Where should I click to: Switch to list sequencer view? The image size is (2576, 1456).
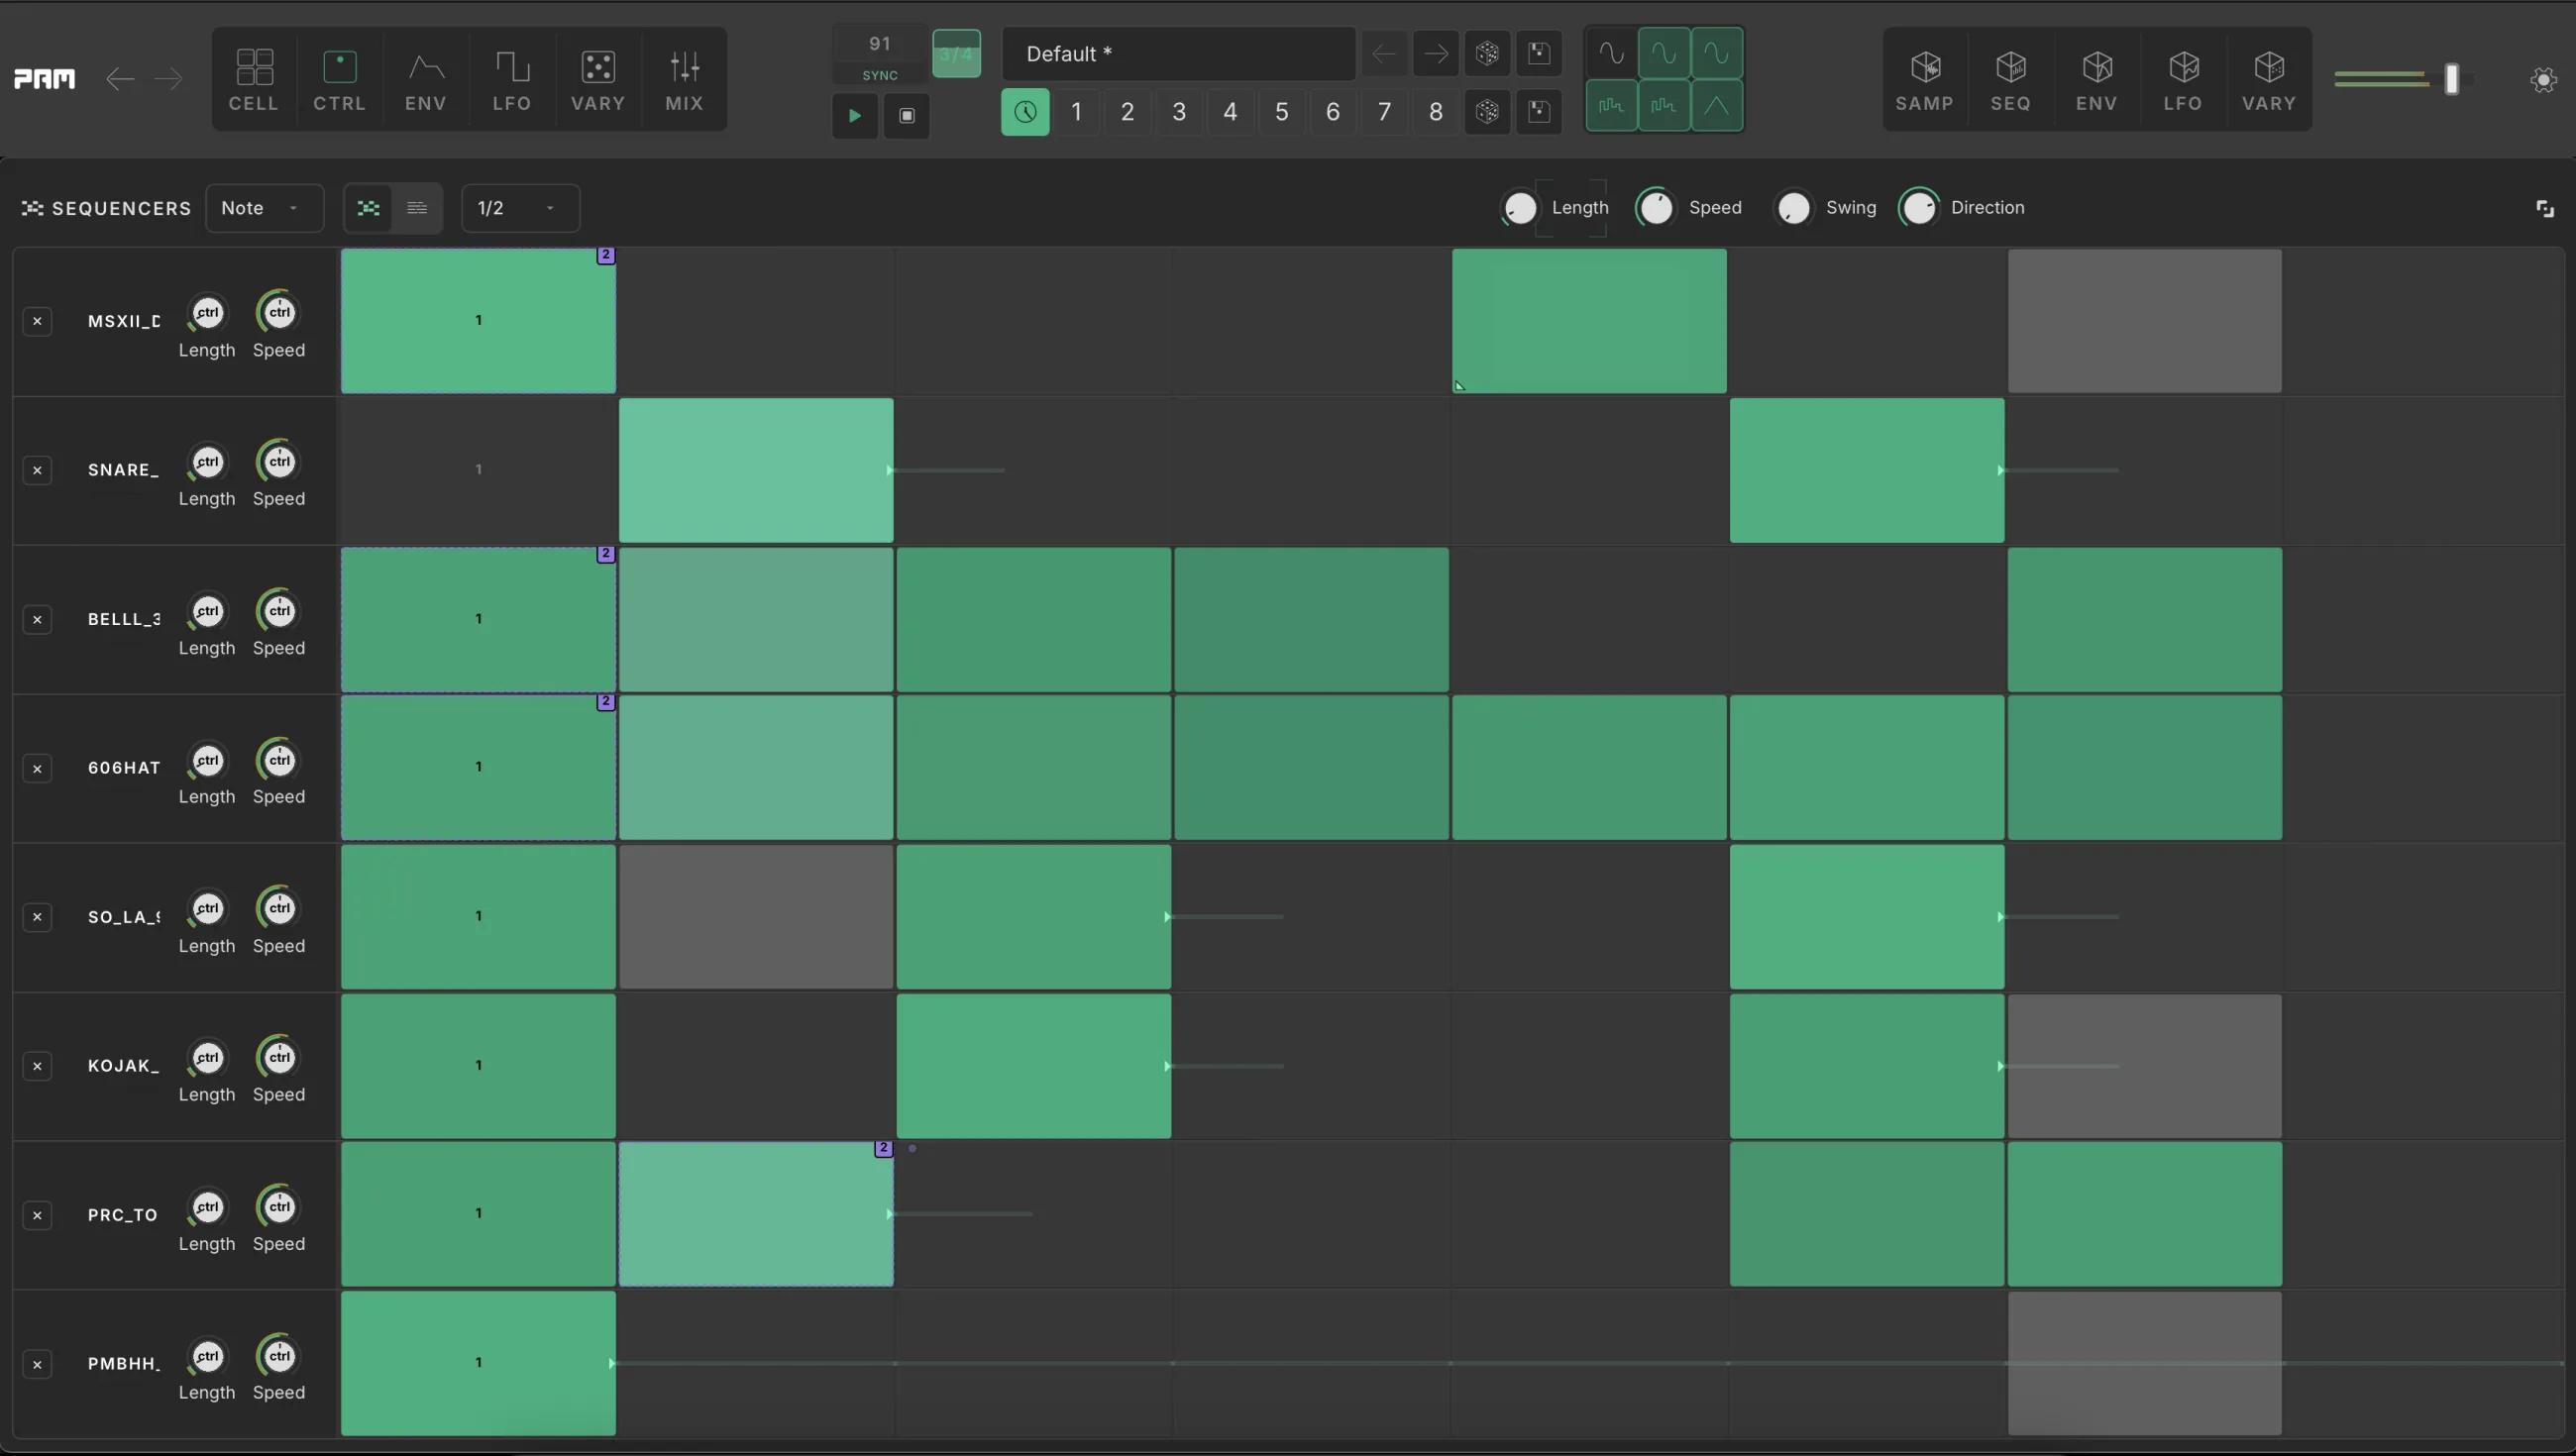(417, 208)
